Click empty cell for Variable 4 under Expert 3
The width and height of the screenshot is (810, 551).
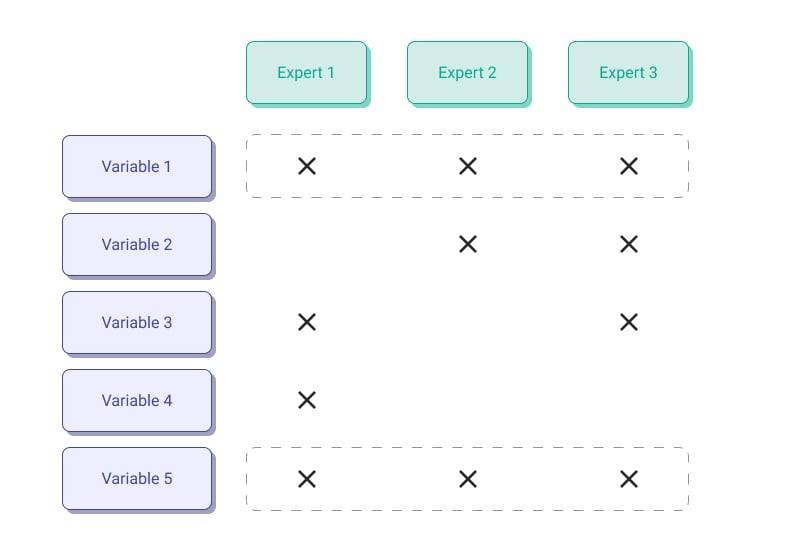click(629, 400)
